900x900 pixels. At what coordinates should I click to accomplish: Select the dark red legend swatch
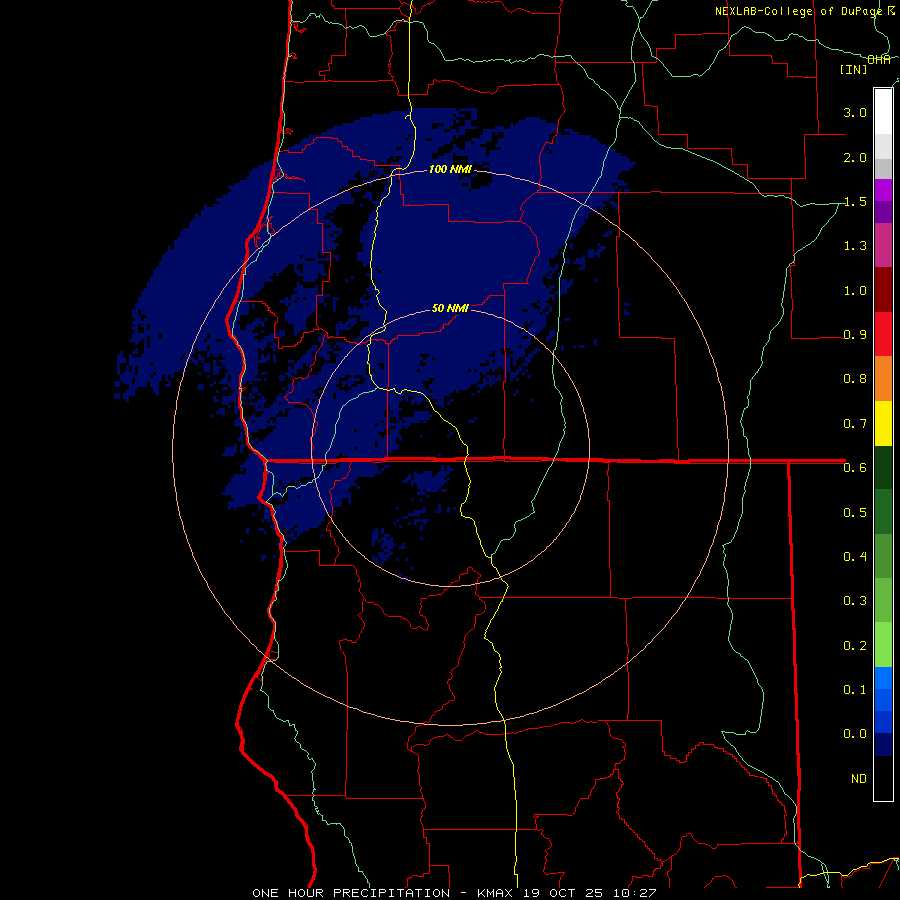(883, 290)
